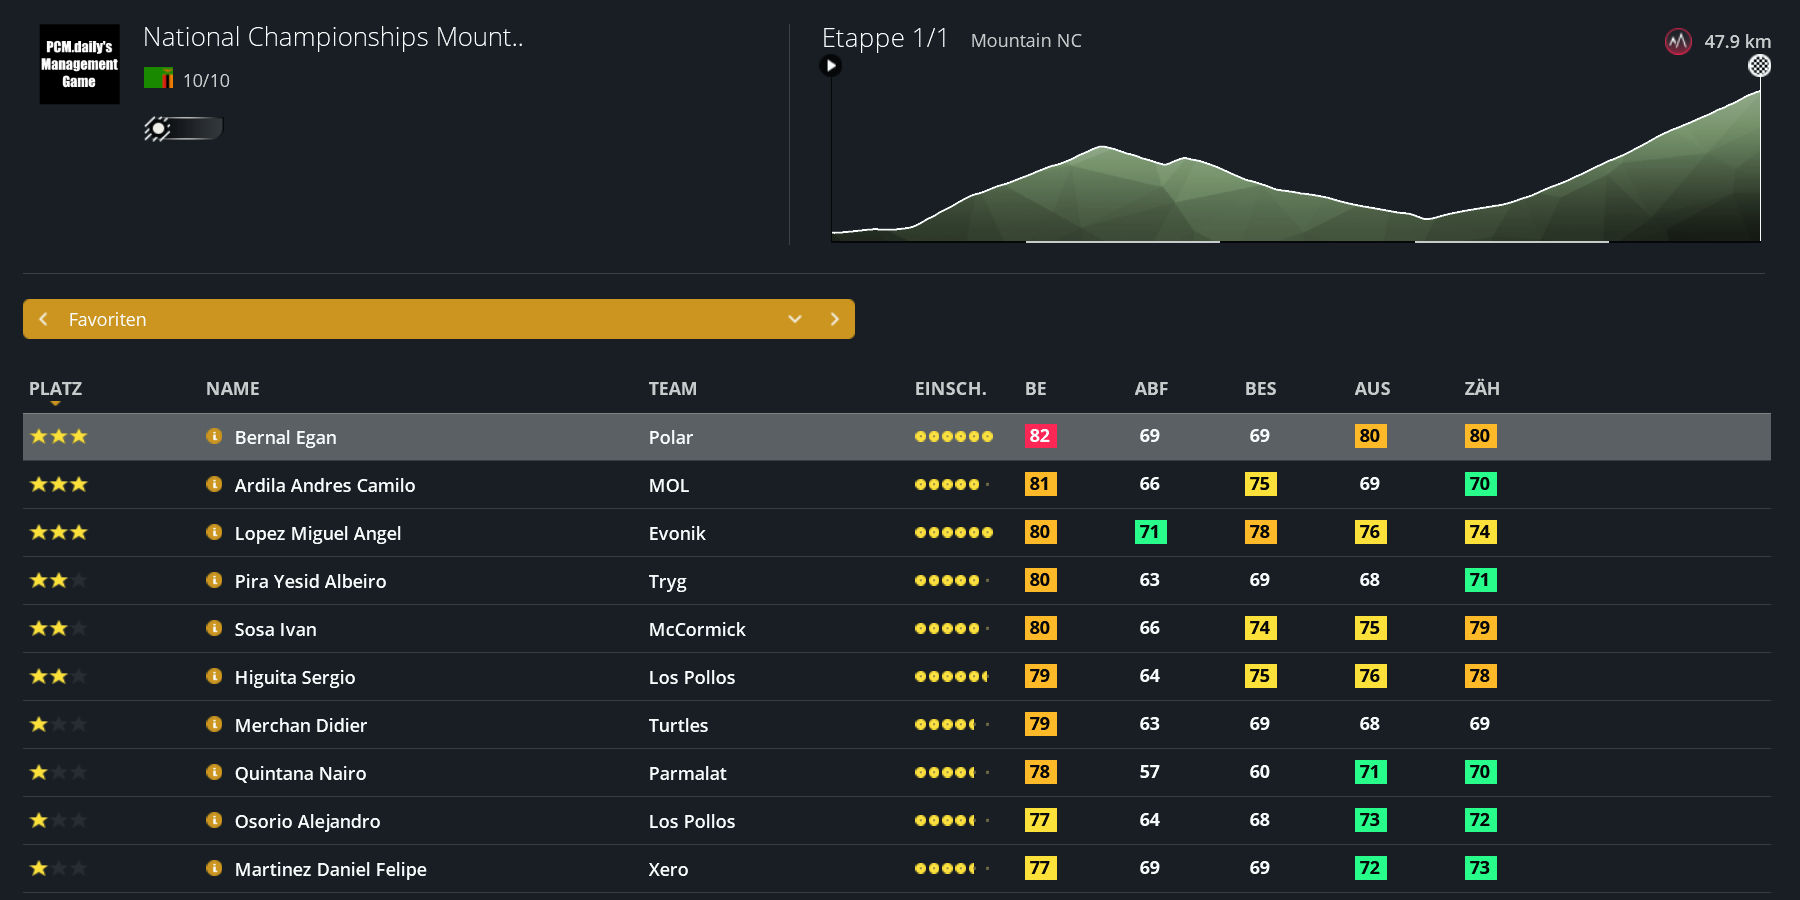The width and height of the screenshot is (1800, 900).
Task: Click Bernal Egan's BE value 82
Action: click(x=1040, y=436)
